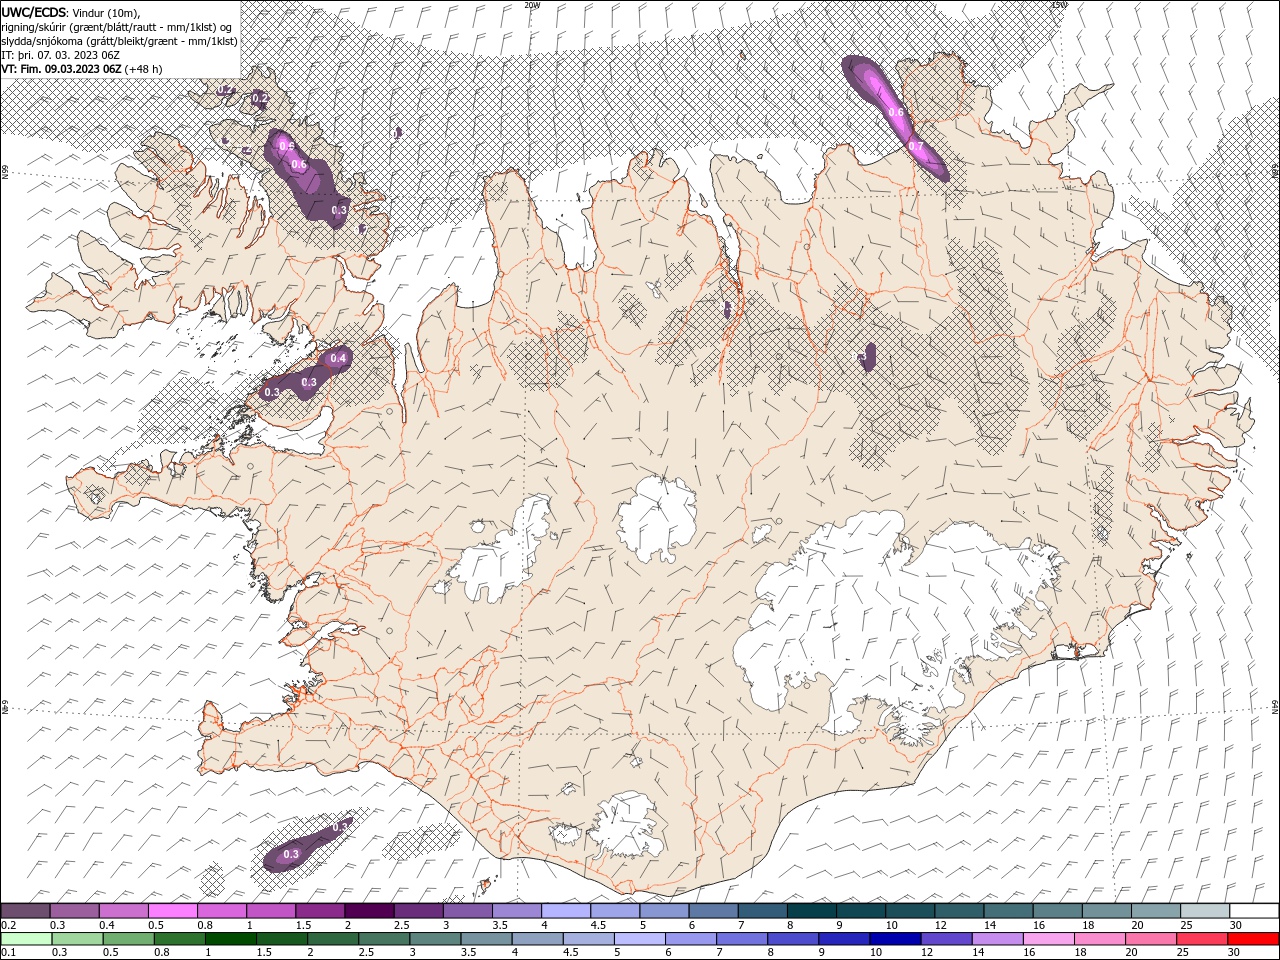
Task: Click the 'IT: þri. 07. 03. 2023 06Z' line
Action: (59, 54)
